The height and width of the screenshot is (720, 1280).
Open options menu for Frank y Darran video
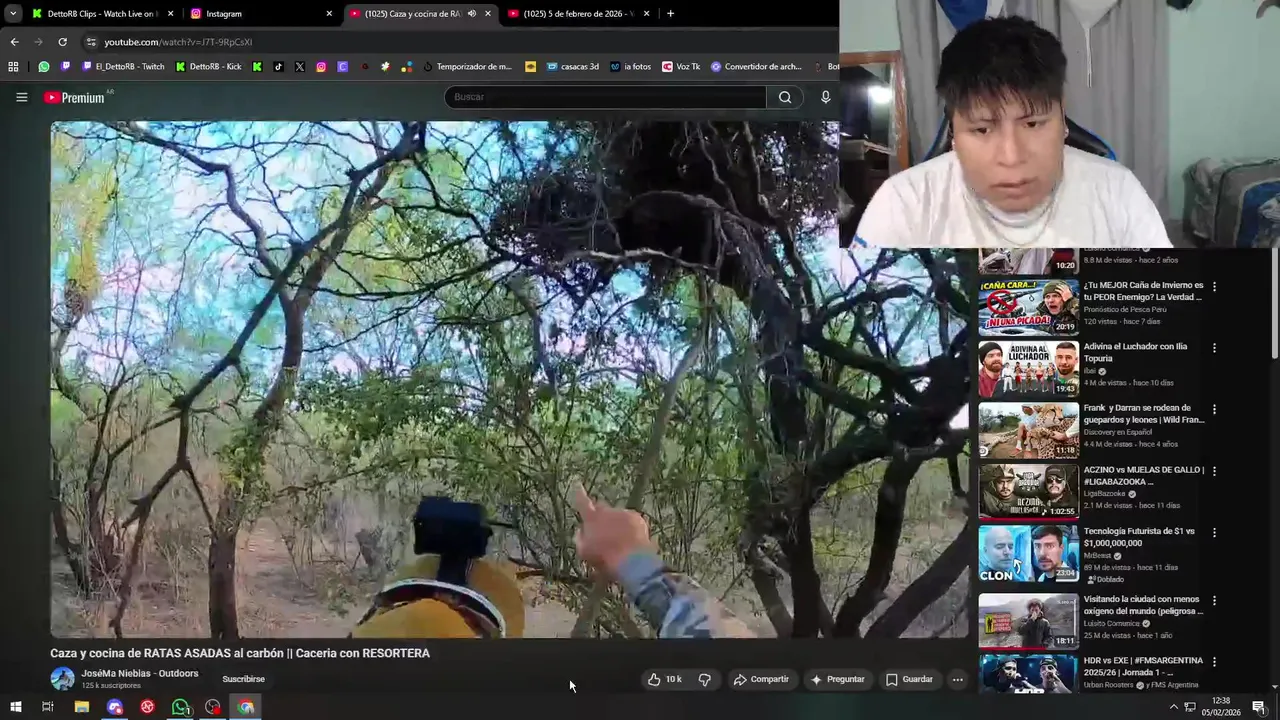click(x=1214, y=409)
